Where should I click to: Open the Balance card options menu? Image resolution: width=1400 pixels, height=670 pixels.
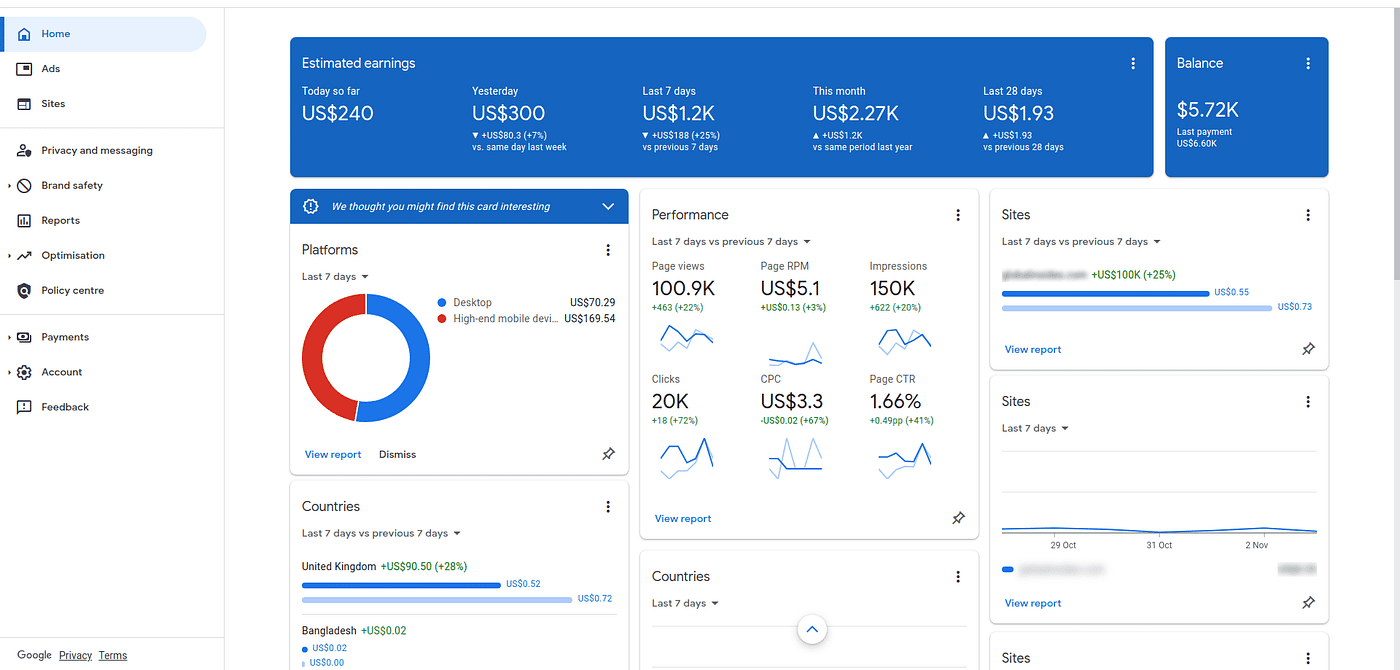1308,62
